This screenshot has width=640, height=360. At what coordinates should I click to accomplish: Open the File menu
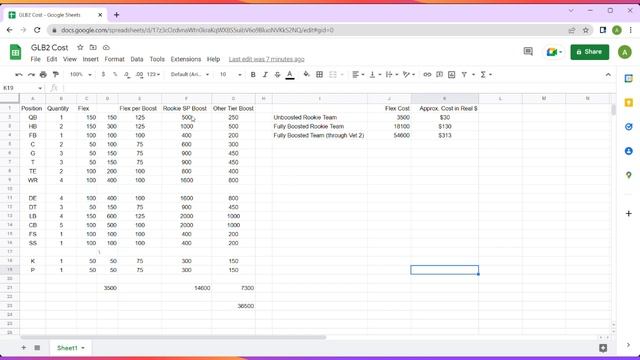click(36, 59)
